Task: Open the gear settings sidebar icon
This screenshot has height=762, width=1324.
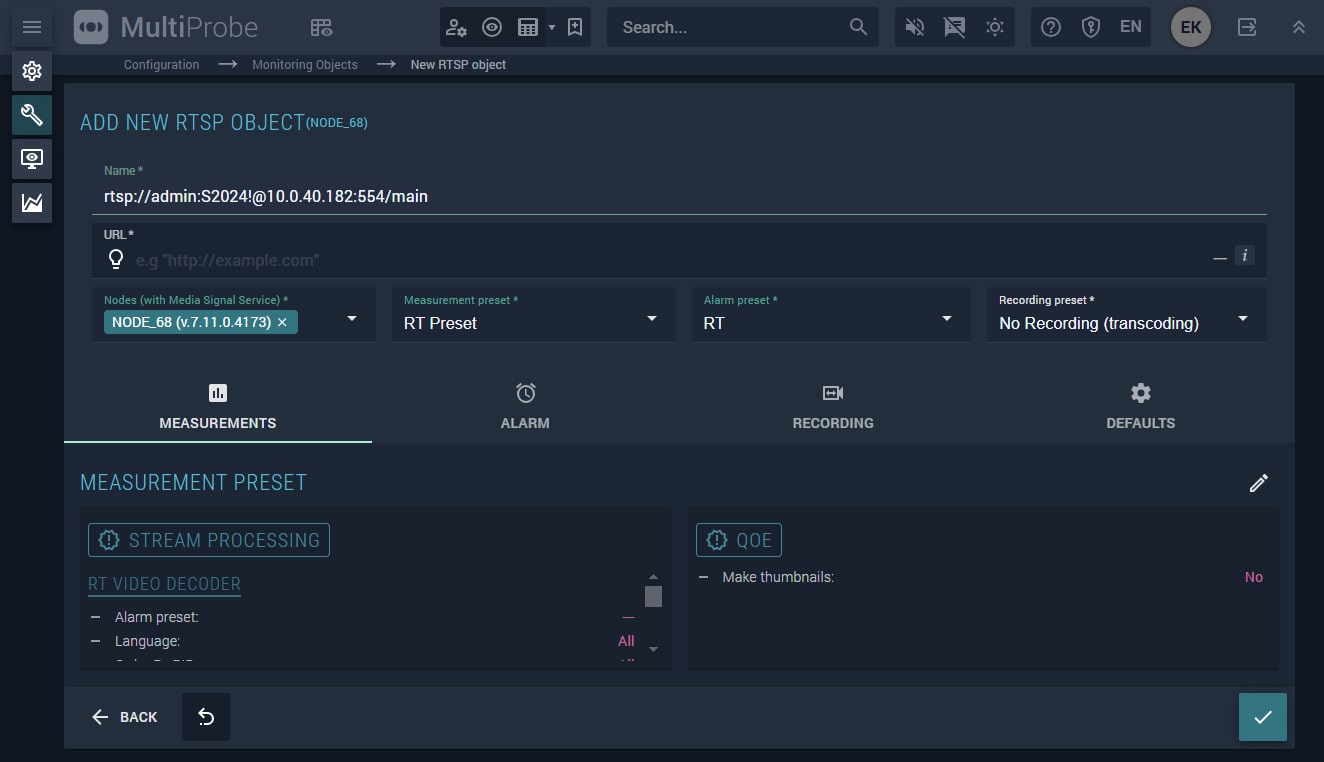Action: tap(32, 72)
